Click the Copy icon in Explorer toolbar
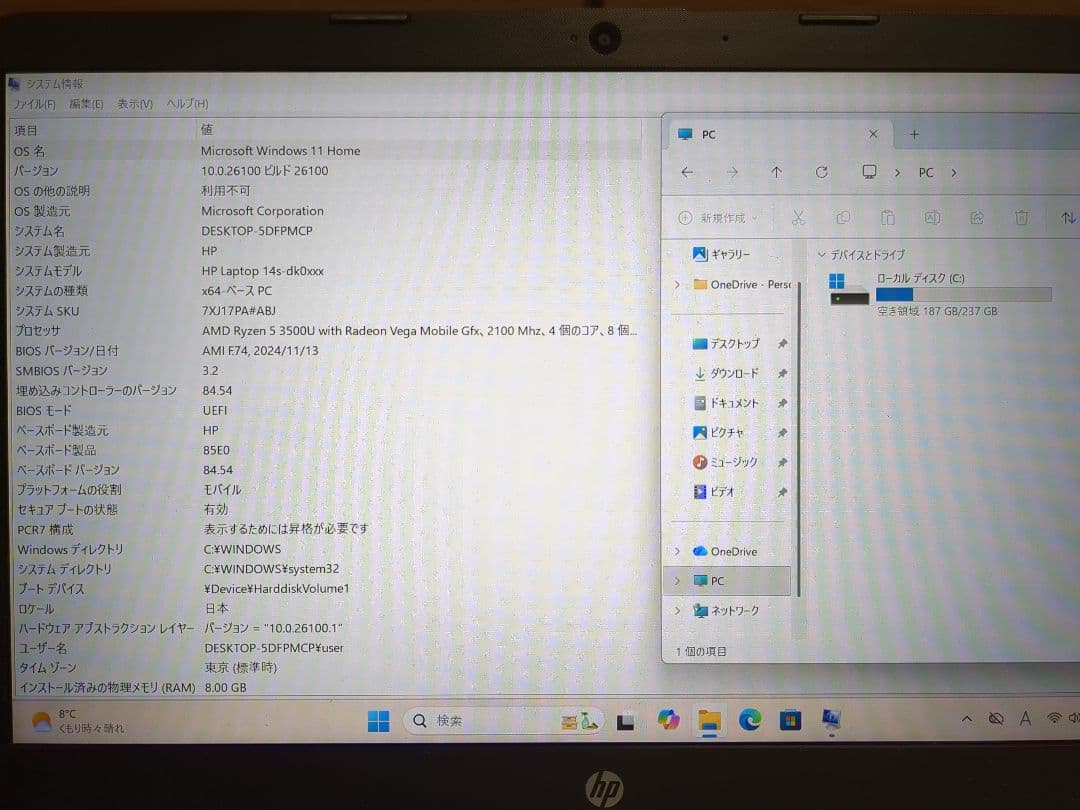Viewport: 1080px width, 810px height. (x=843, y=217)
